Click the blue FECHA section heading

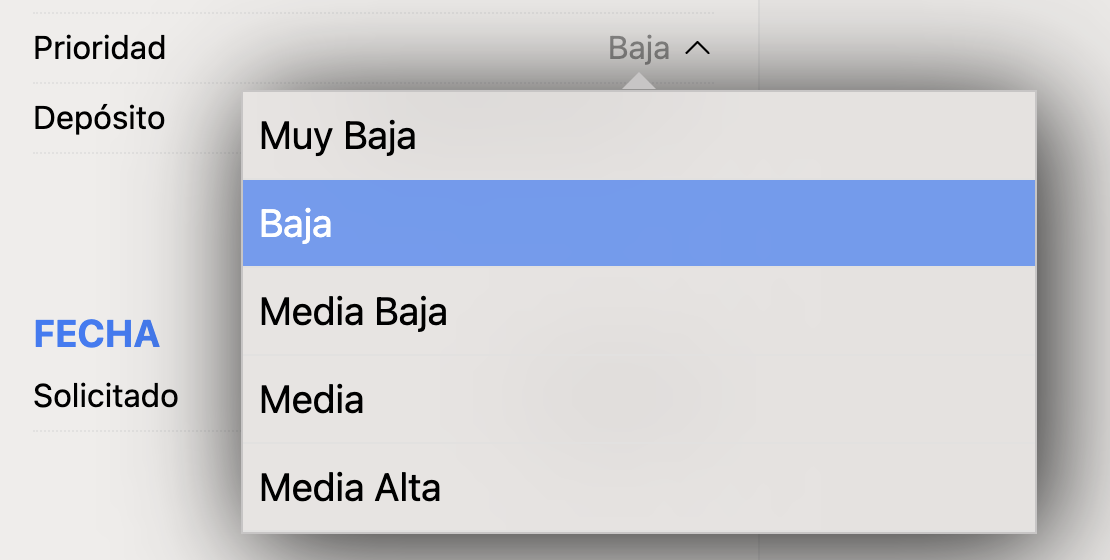[x=97, y=335]
